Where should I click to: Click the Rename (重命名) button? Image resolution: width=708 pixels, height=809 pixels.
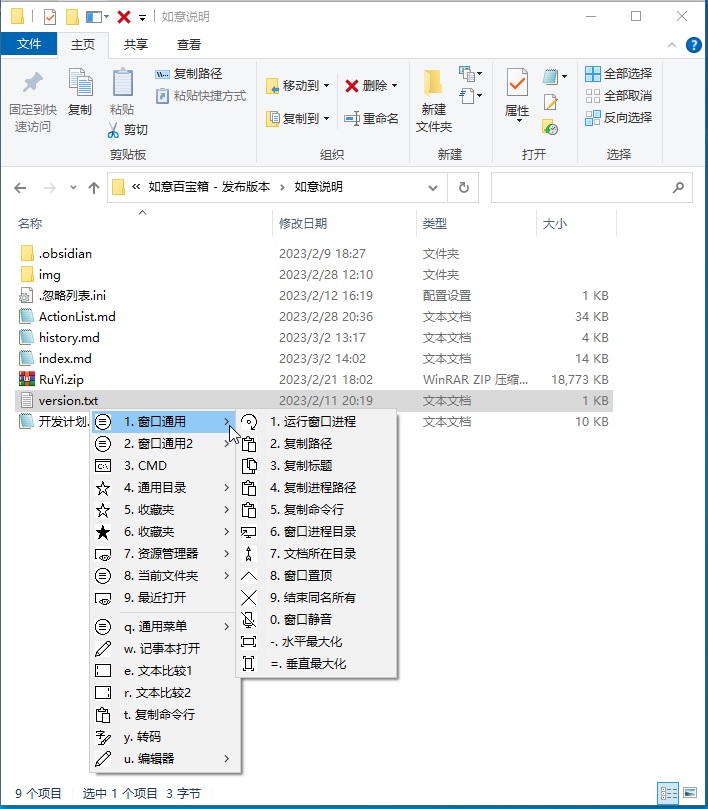(x=372, y=119)
